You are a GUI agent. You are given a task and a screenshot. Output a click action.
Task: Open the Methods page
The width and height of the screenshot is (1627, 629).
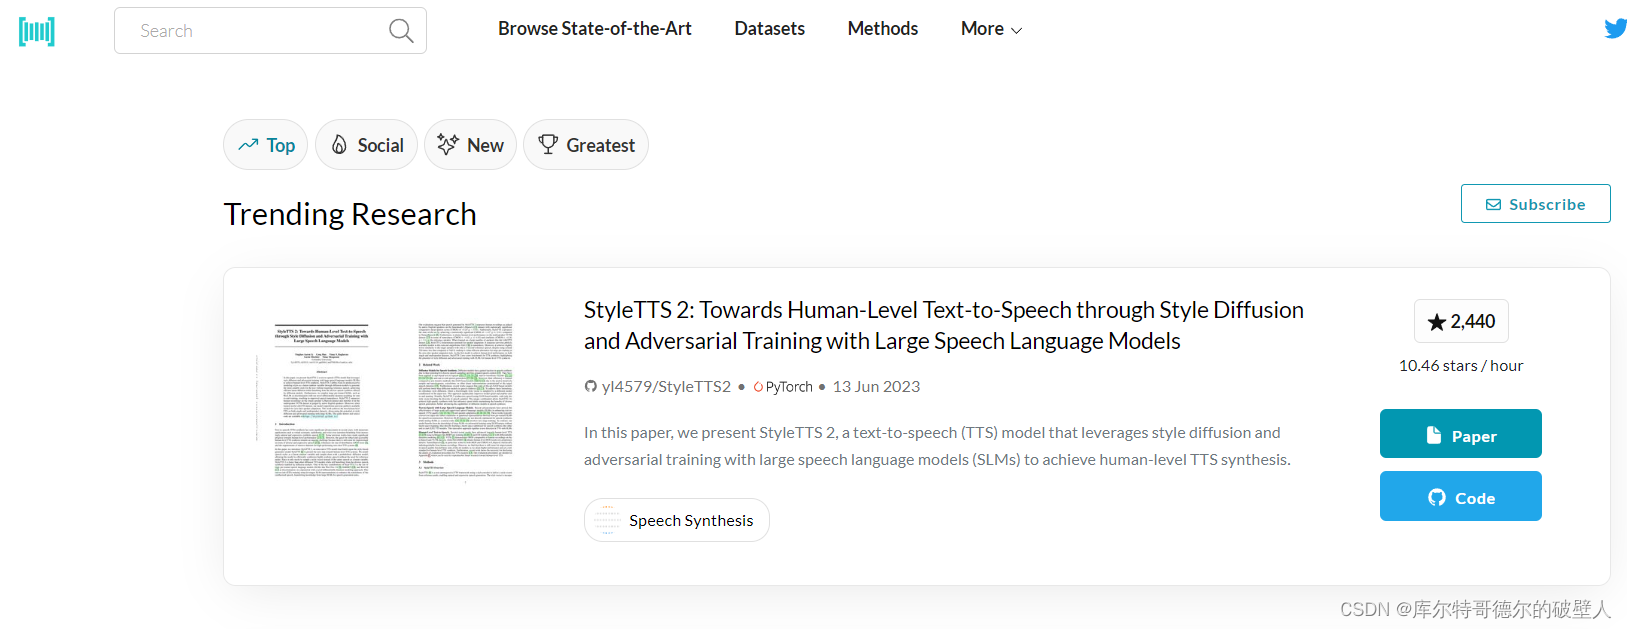click(x=883, y=29)
